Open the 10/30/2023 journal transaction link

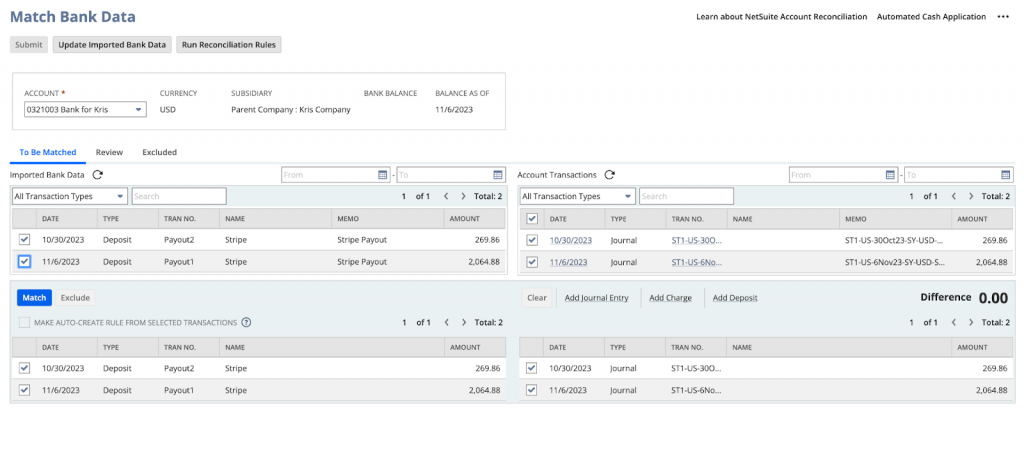click(x=571, y=240)
